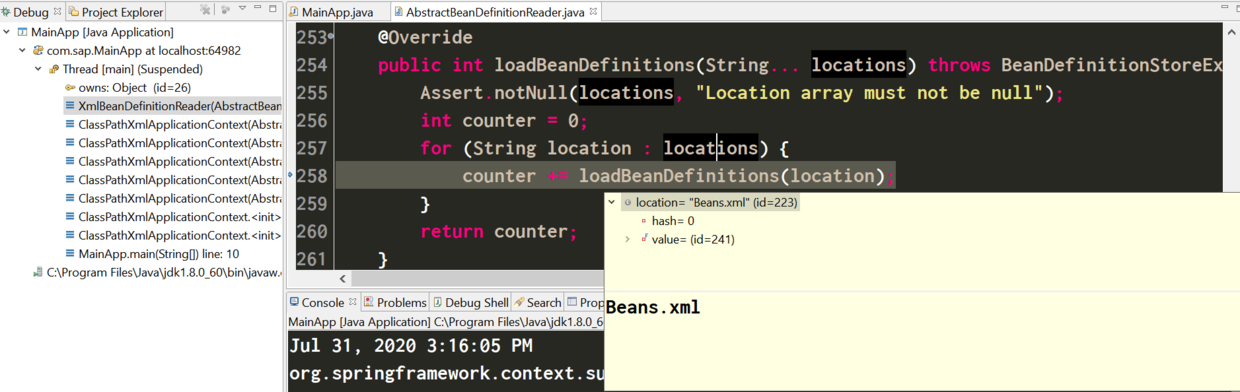Click editor horizontal scrollbar left arrow
This screenshot has height=392, width=1240.
(x=344, y=279)
